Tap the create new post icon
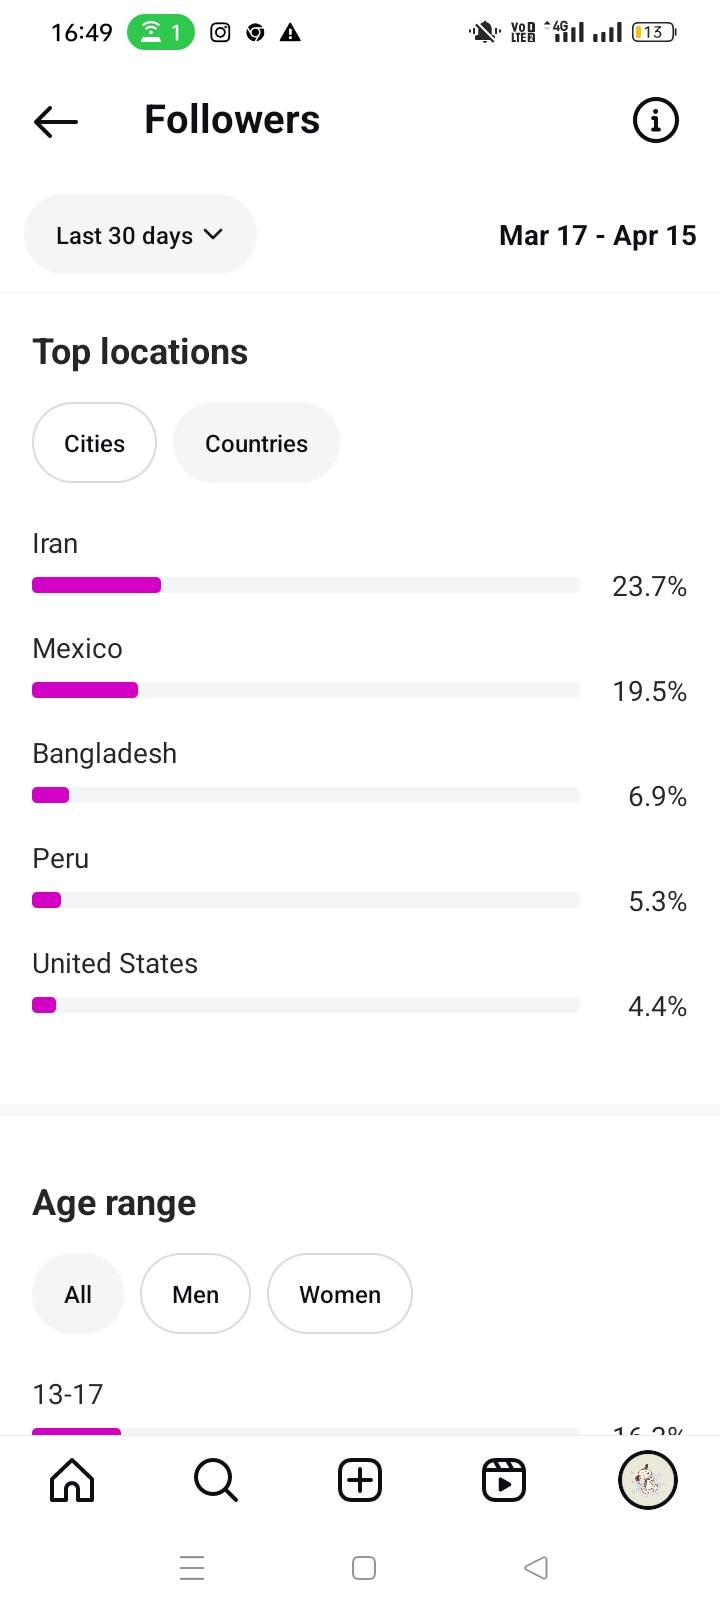 (x=360, y=1480)
